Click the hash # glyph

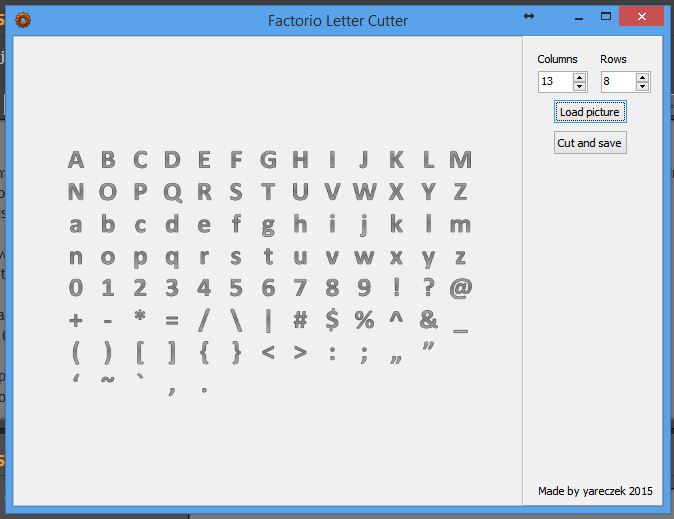click(300, 320)
